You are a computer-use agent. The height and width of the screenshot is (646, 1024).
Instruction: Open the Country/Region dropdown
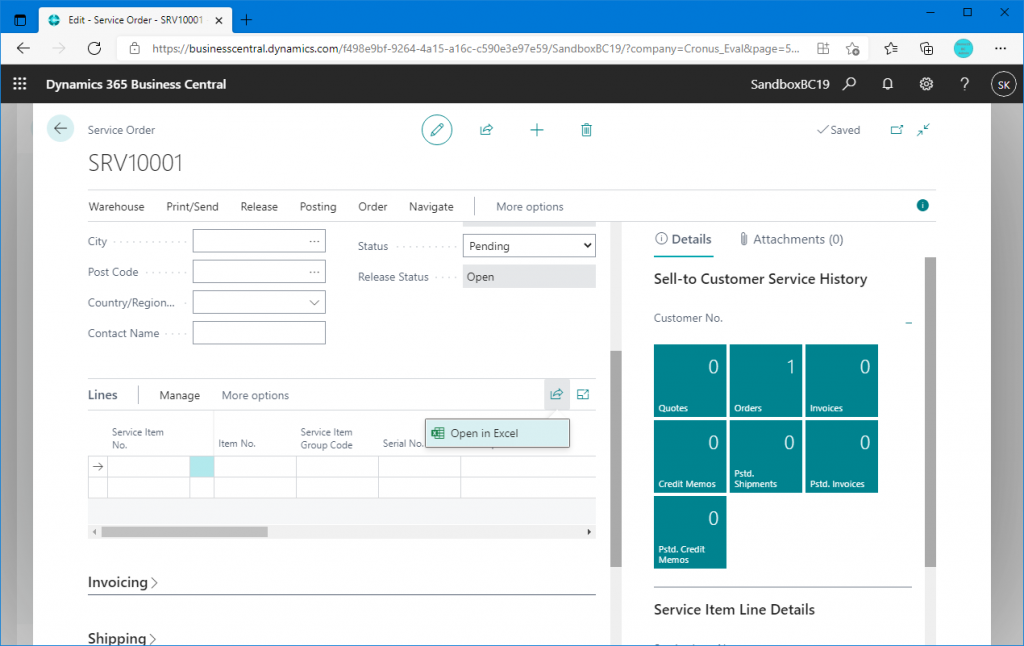click(x=314, y=302)
